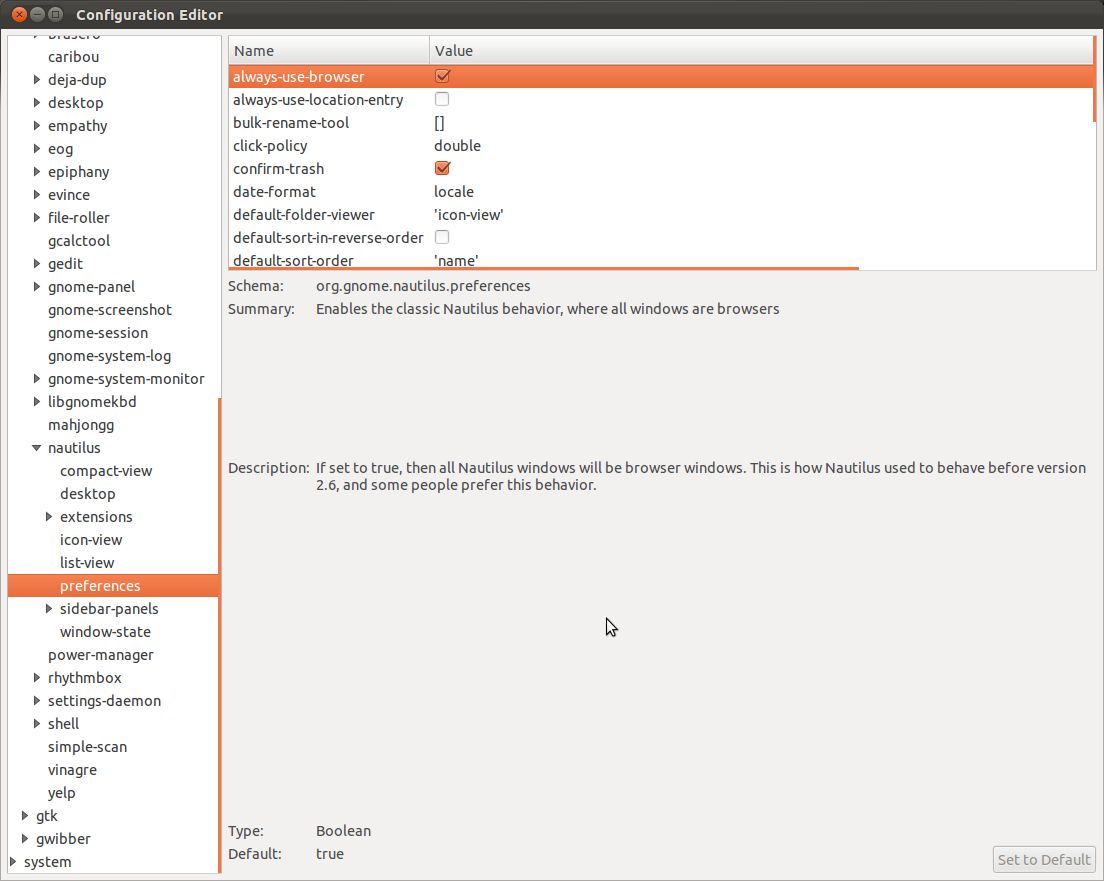Expand the gnome-system-monitor node
Screen dimensions: 1104x881
pos(37,379)
